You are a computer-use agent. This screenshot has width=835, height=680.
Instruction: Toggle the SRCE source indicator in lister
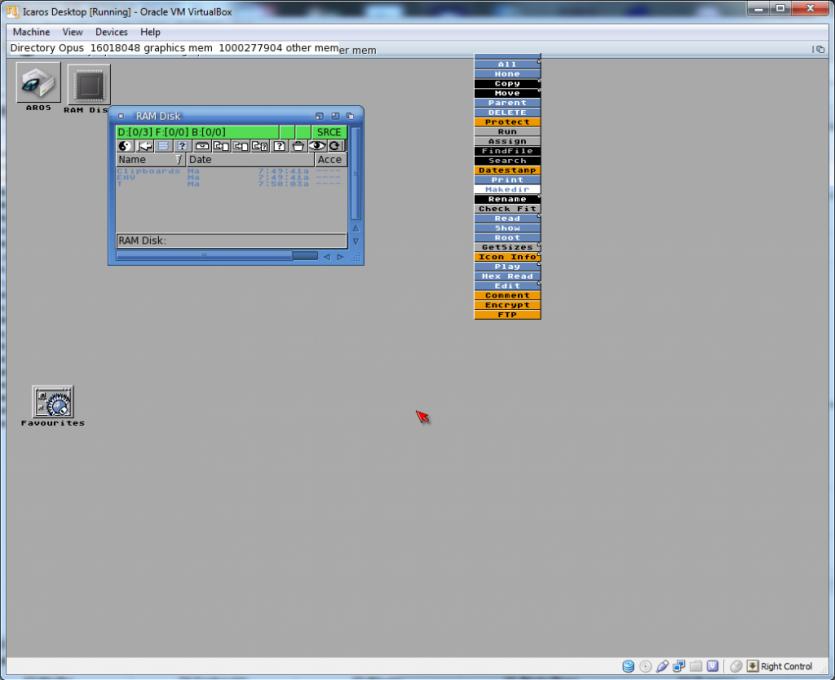point(329,132)
